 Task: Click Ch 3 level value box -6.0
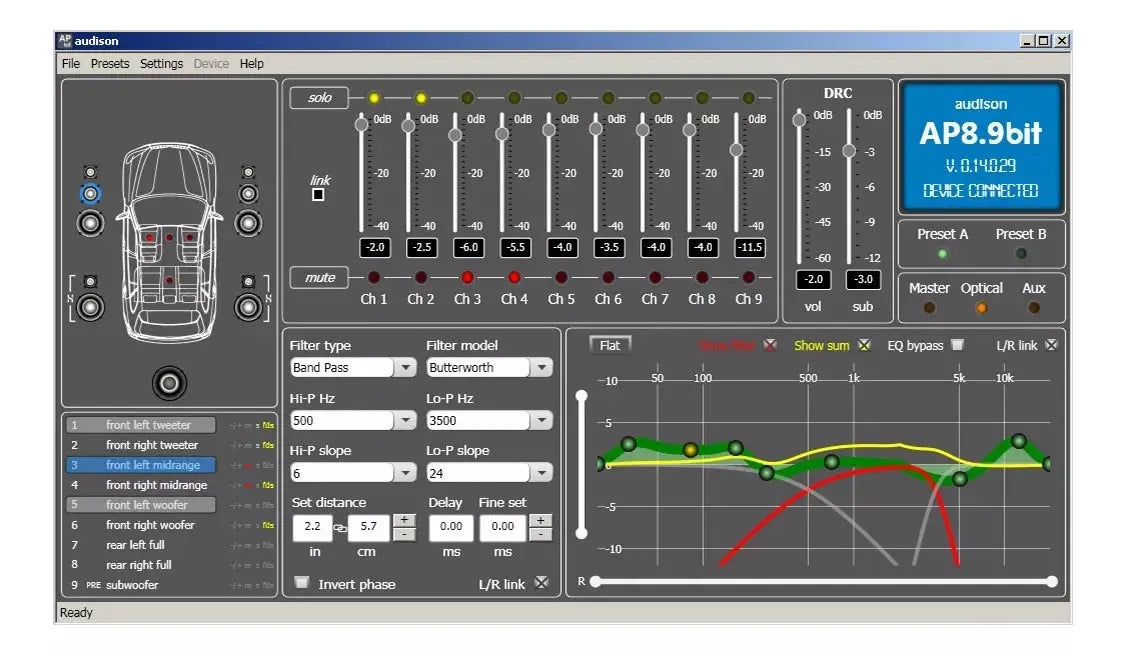point(469,248)
